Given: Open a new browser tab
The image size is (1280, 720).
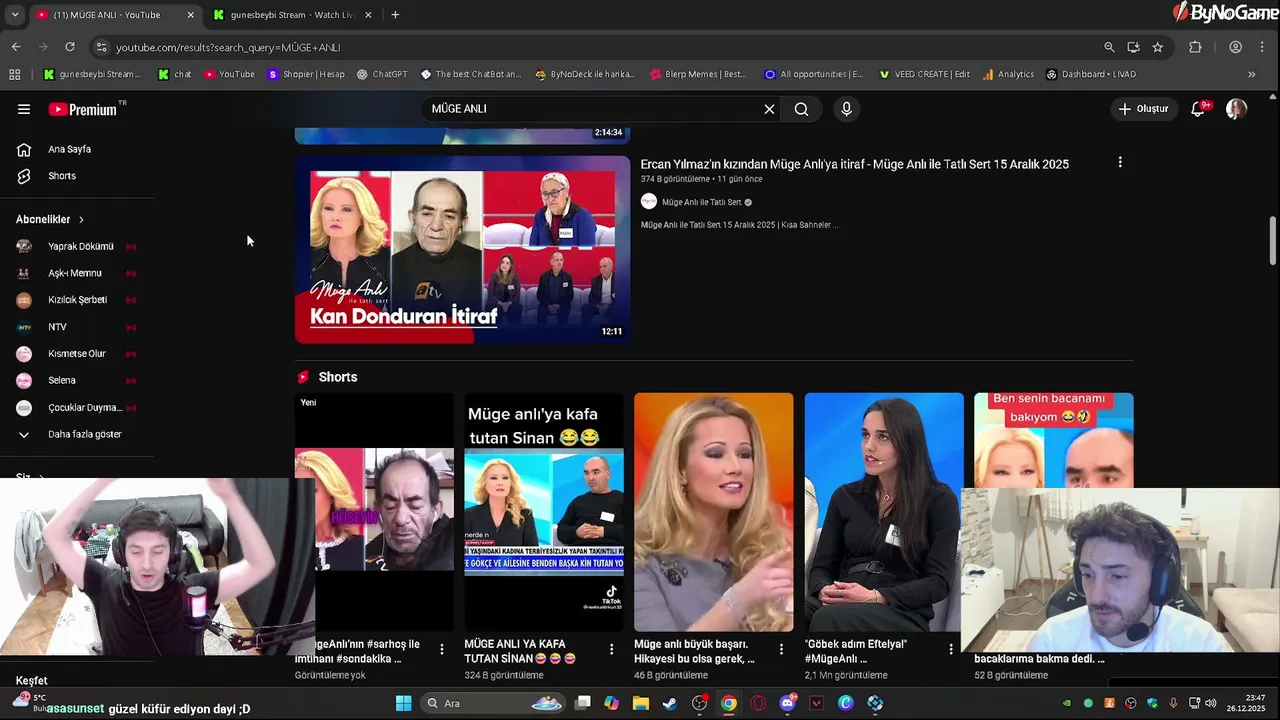Looking at the screenshot, I should click(x=395, y=15).
